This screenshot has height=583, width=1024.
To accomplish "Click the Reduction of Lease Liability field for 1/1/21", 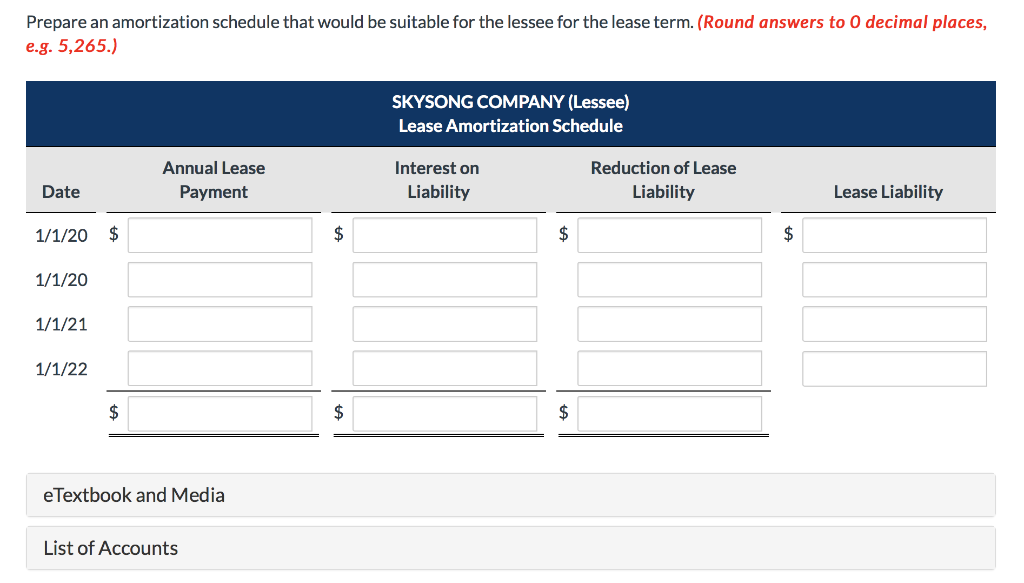I will point(668,323).
